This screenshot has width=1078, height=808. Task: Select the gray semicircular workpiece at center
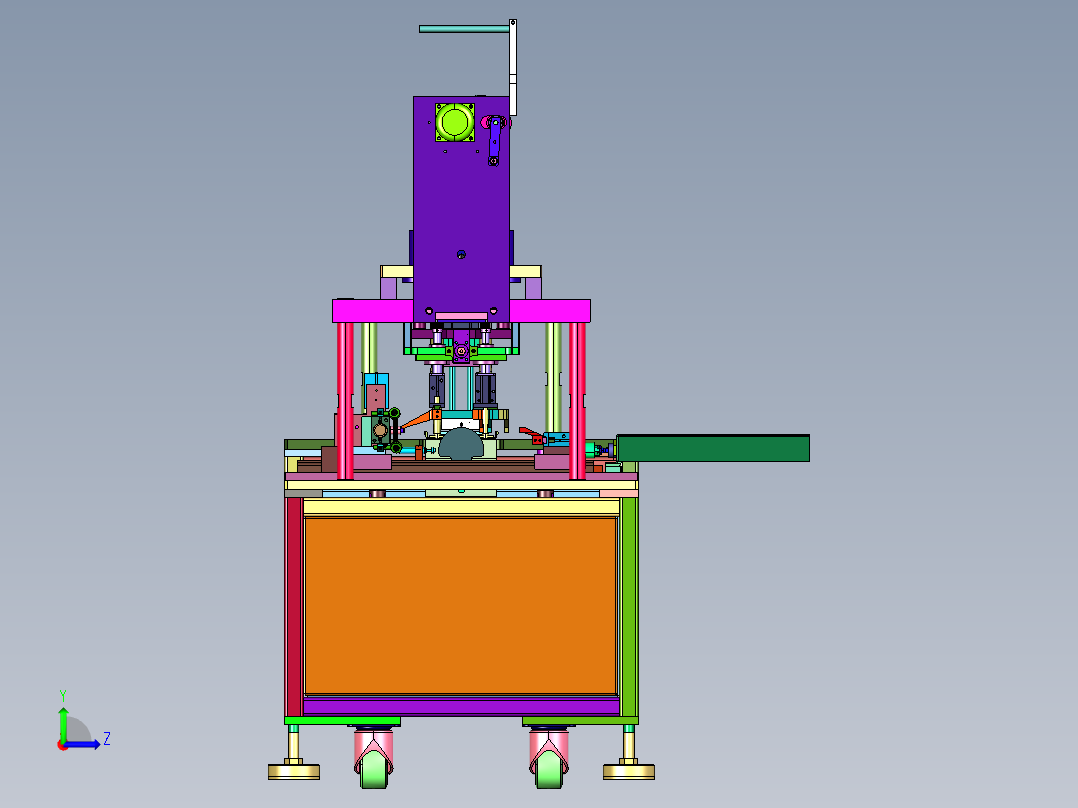[460, 443]
